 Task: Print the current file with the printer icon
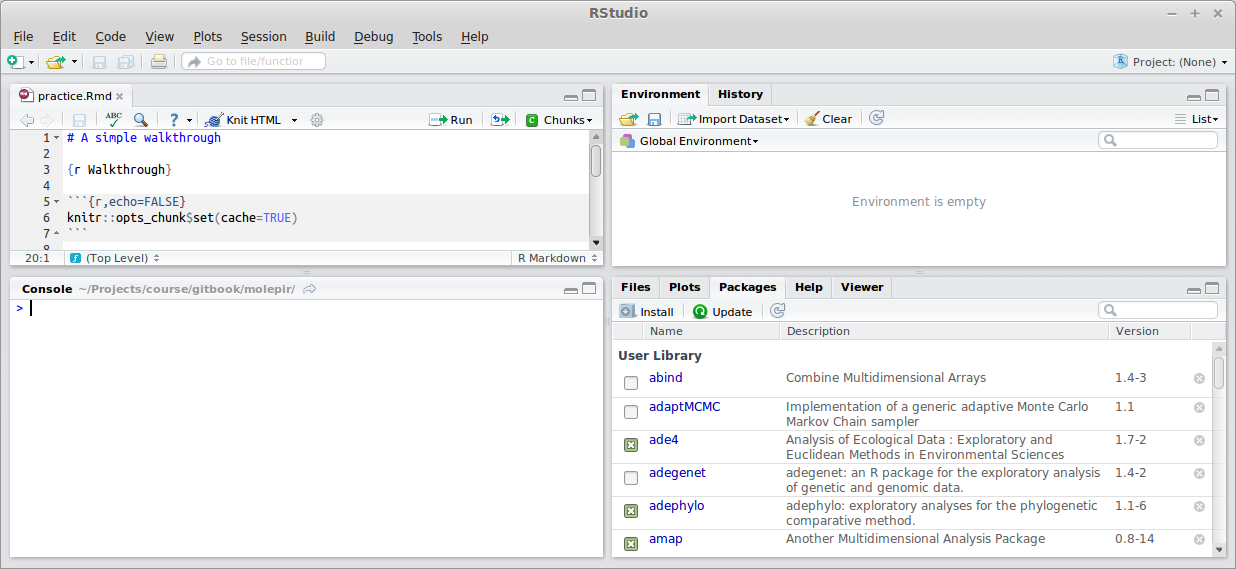158,62
